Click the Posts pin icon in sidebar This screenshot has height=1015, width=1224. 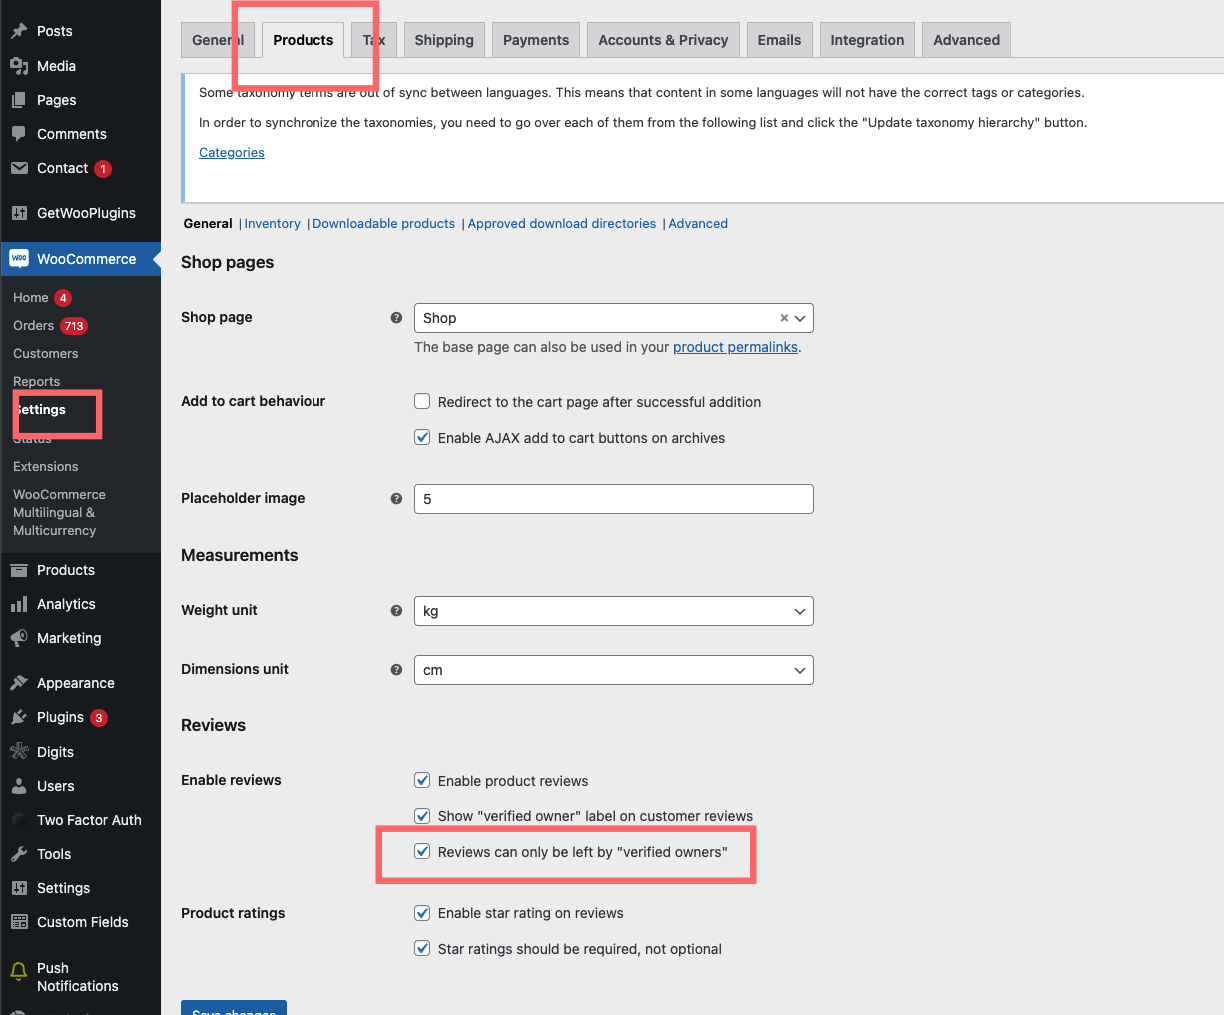tap(19, 31)
